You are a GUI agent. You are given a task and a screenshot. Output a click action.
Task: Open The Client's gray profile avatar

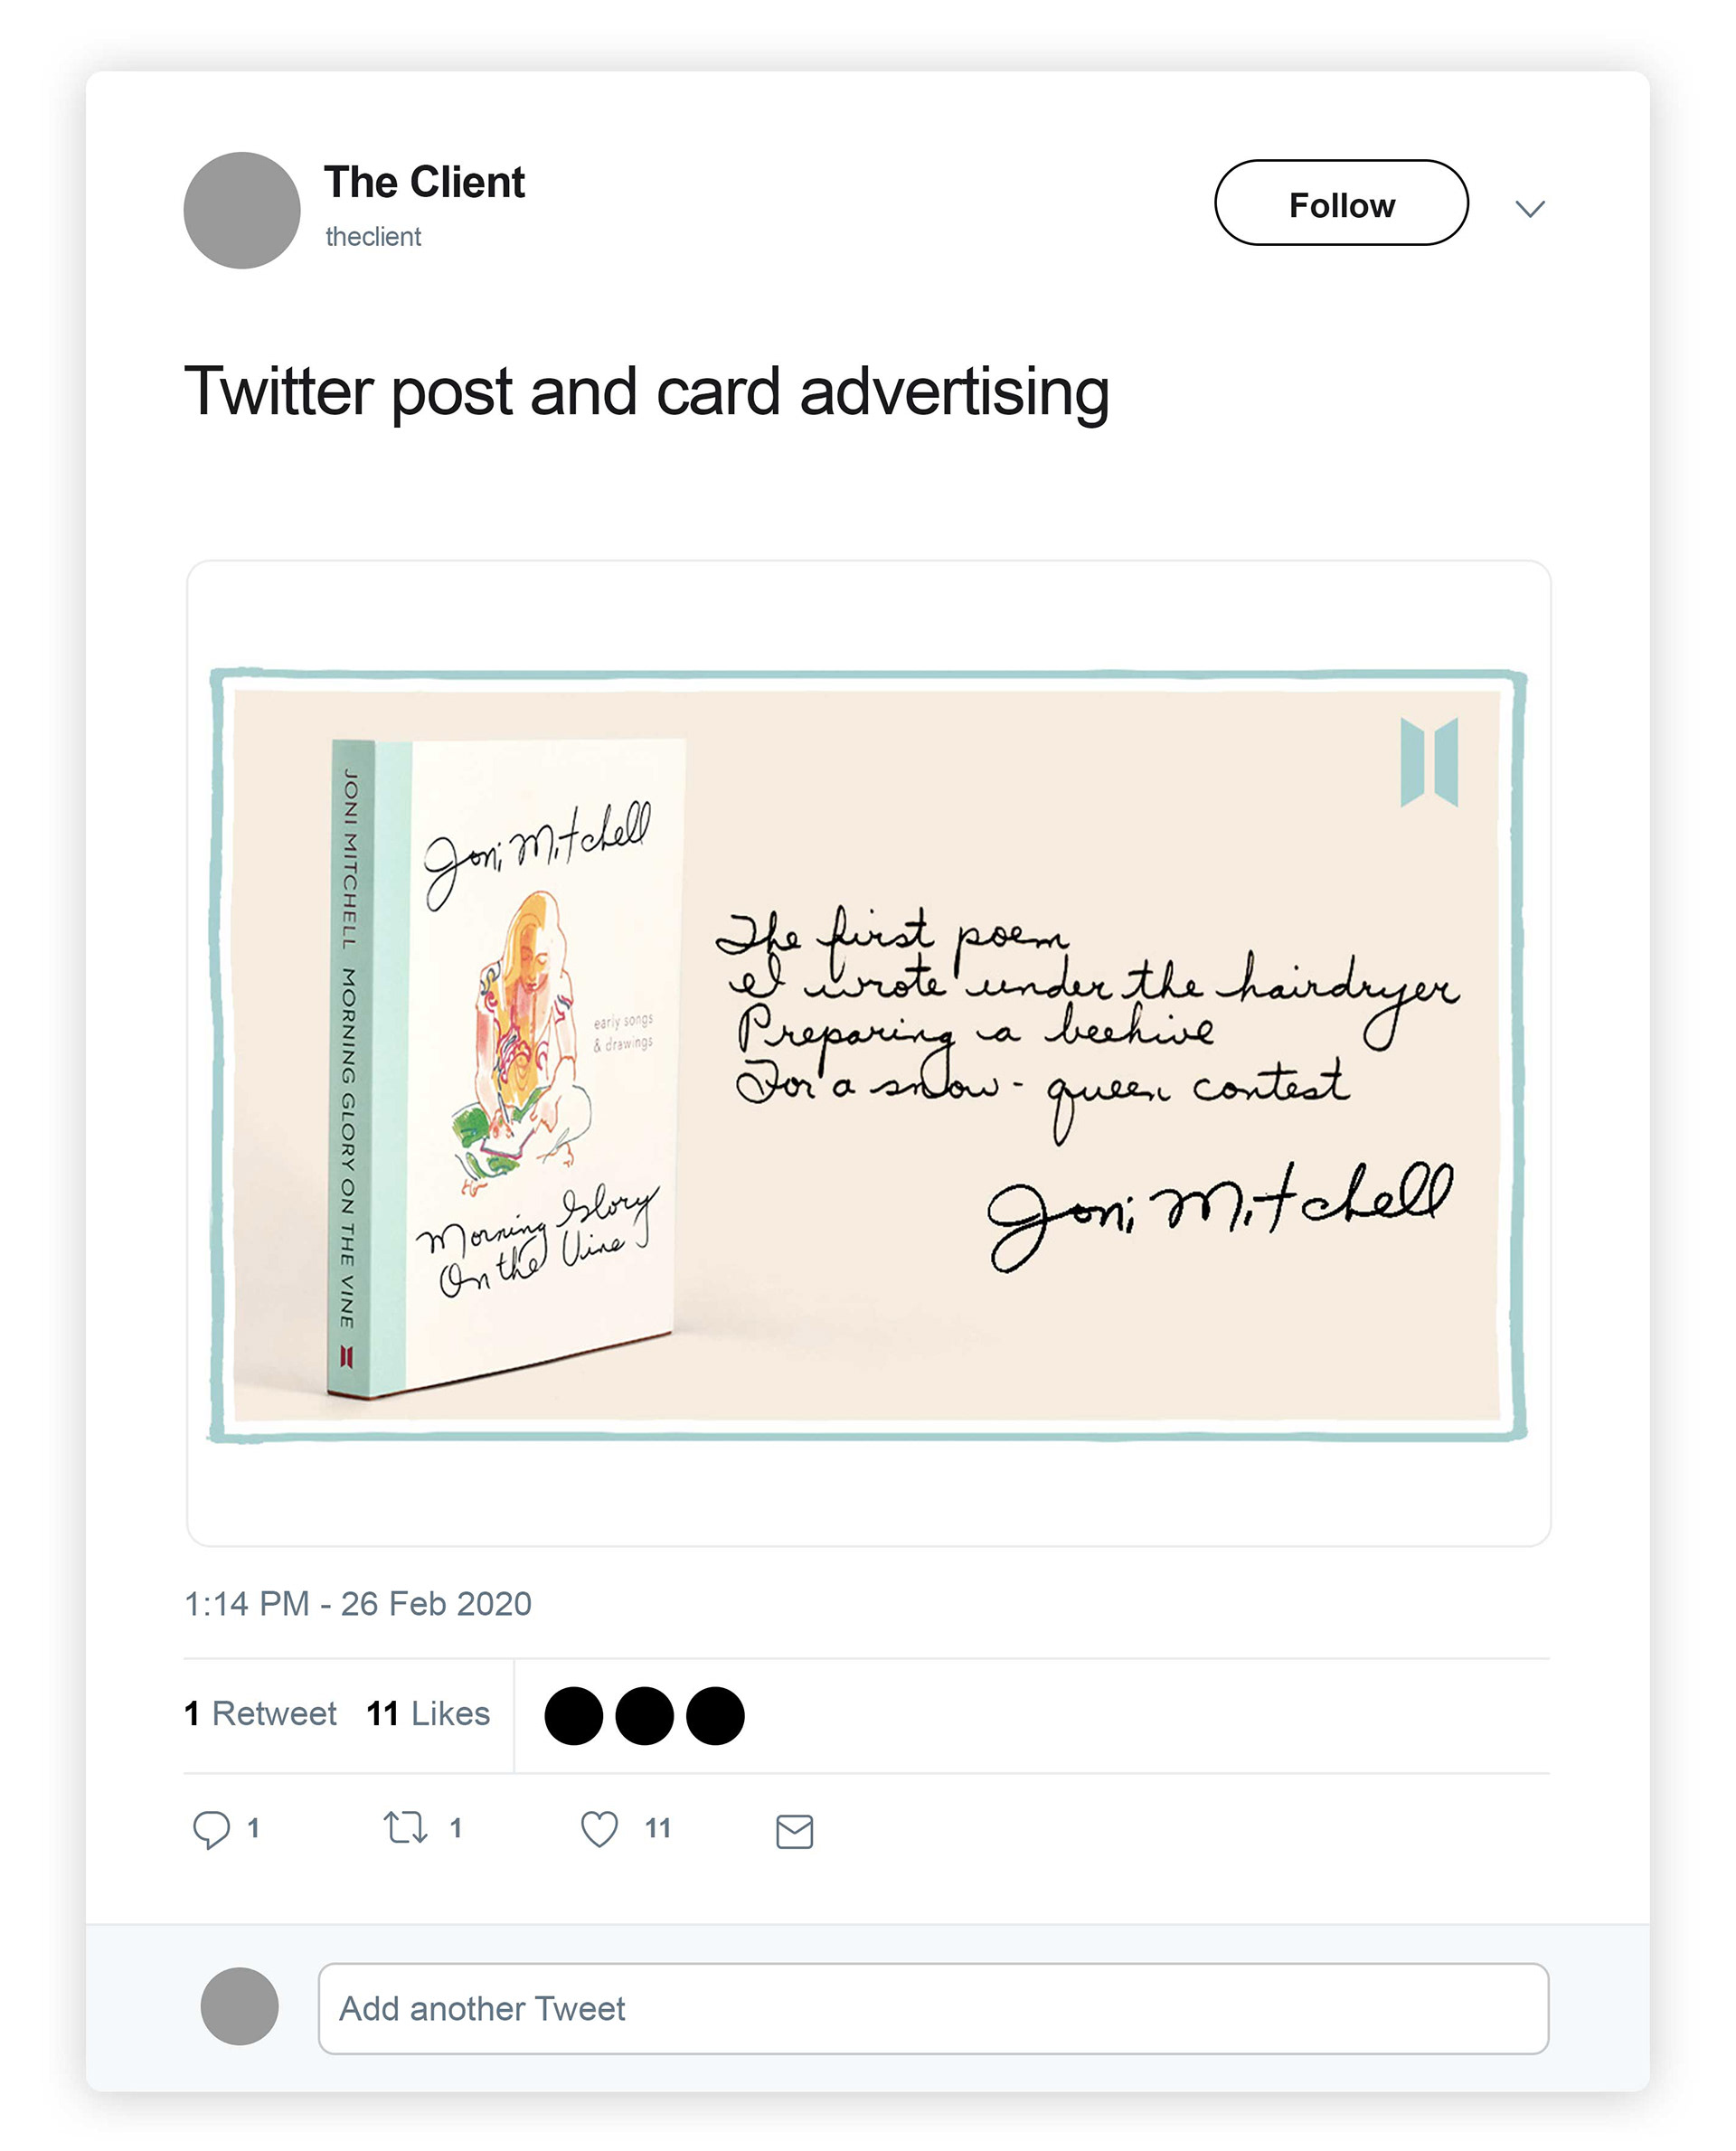242,210
